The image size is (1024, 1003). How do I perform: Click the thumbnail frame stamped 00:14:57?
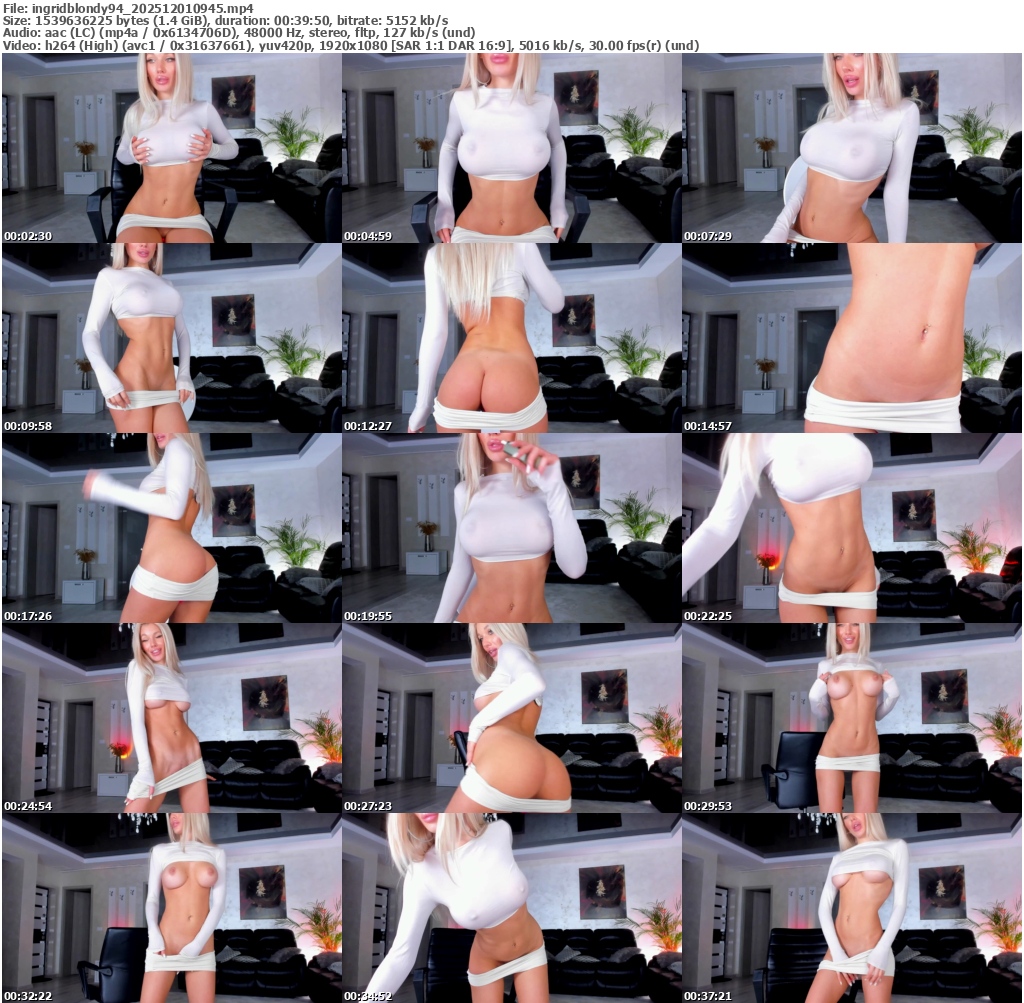click(x=852, y=338)
